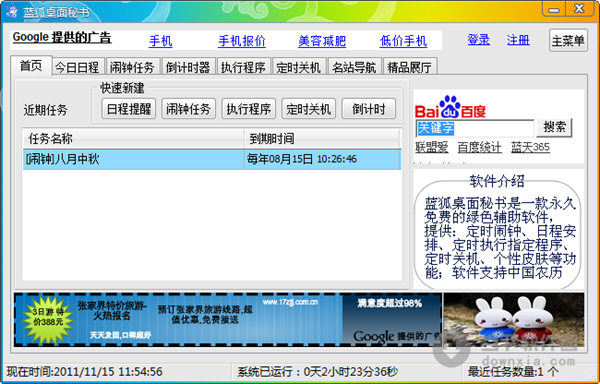Switch to the 首页 tab
Image resolution: width=600 pixels, height=384 pixels.
click(x=31, y=66)
